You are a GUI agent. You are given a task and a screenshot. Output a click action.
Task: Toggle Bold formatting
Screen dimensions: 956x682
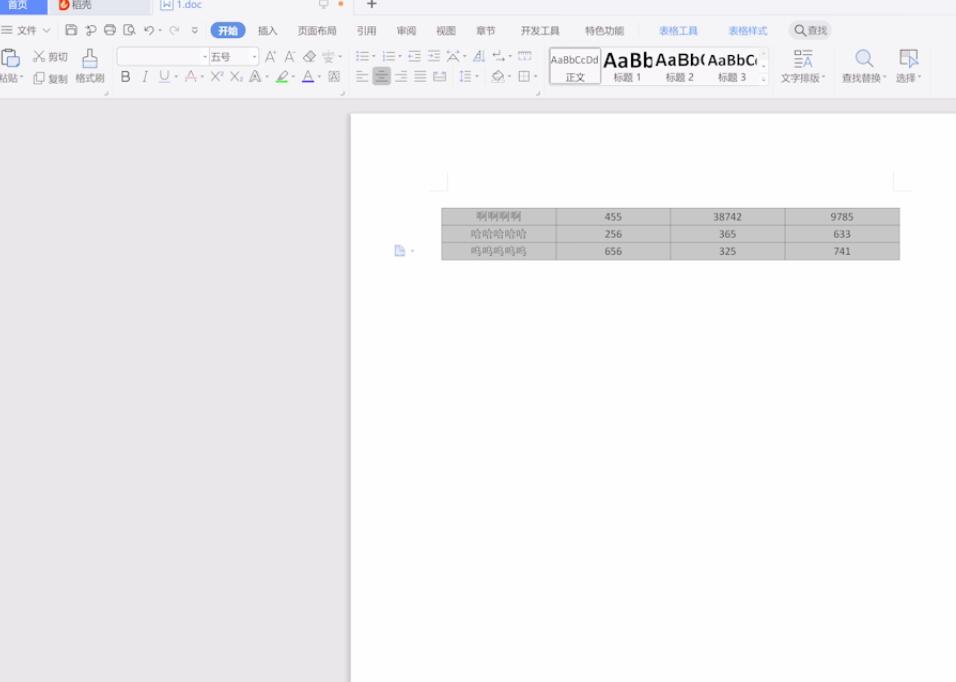click(125, 77)
